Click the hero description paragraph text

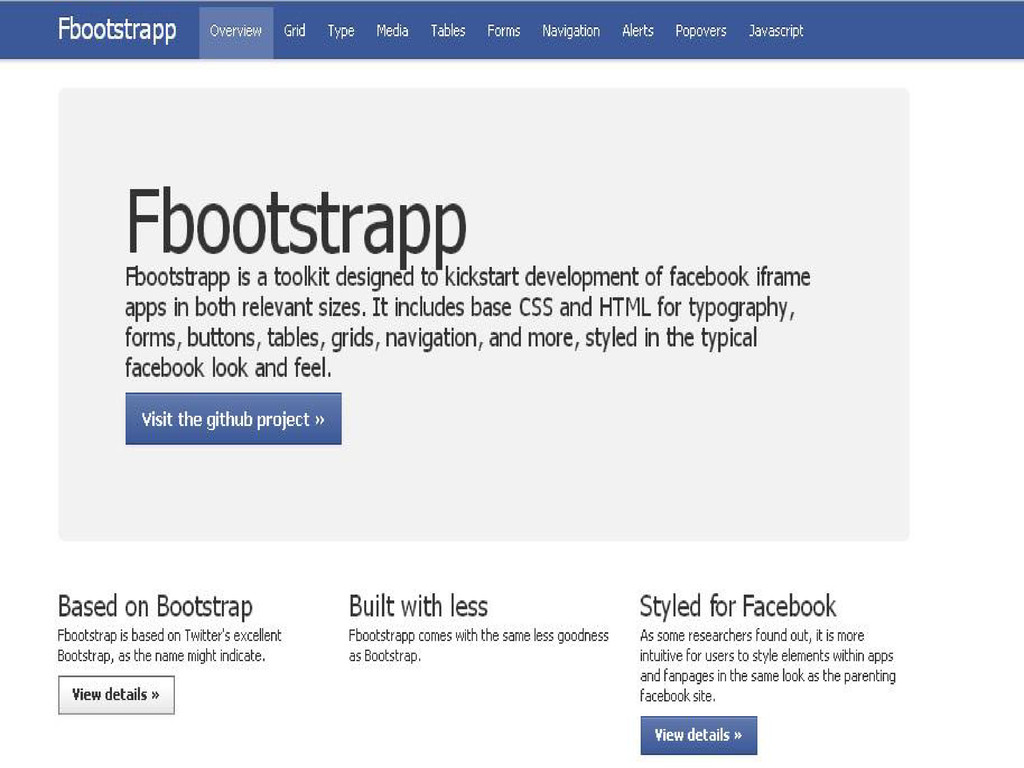pyautogui.click(x=468, y=323)
